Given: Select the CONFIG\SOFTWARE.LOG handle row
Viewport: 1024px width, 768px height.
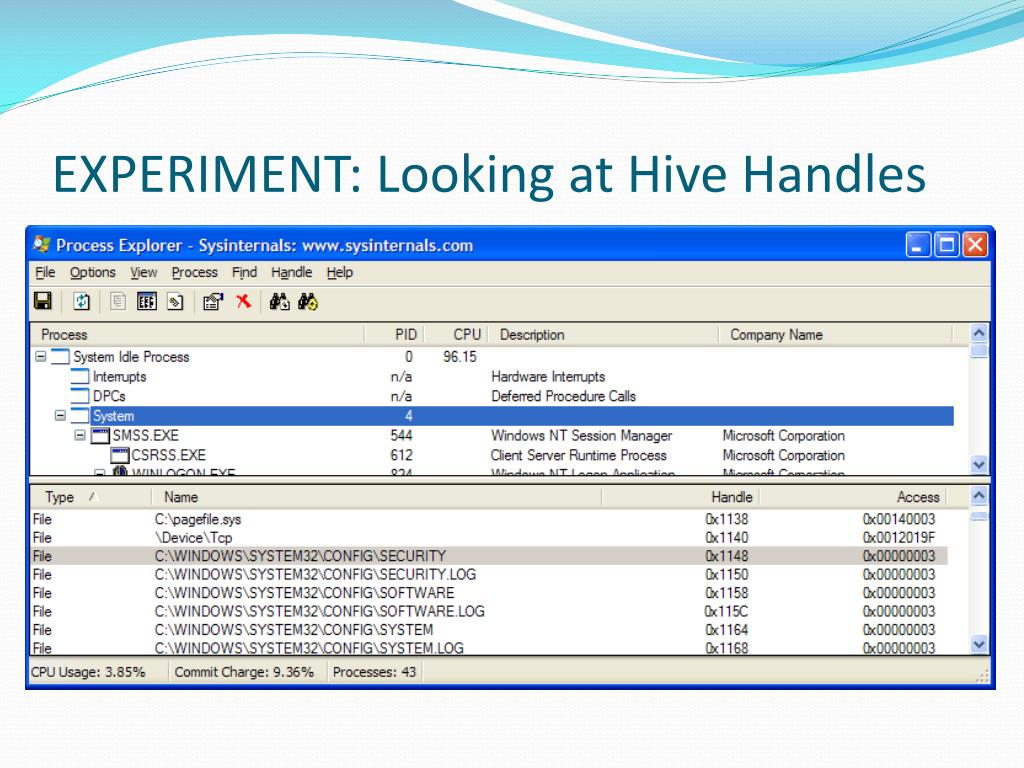Looking at the screenshot, I should click(x=489, y=611).
